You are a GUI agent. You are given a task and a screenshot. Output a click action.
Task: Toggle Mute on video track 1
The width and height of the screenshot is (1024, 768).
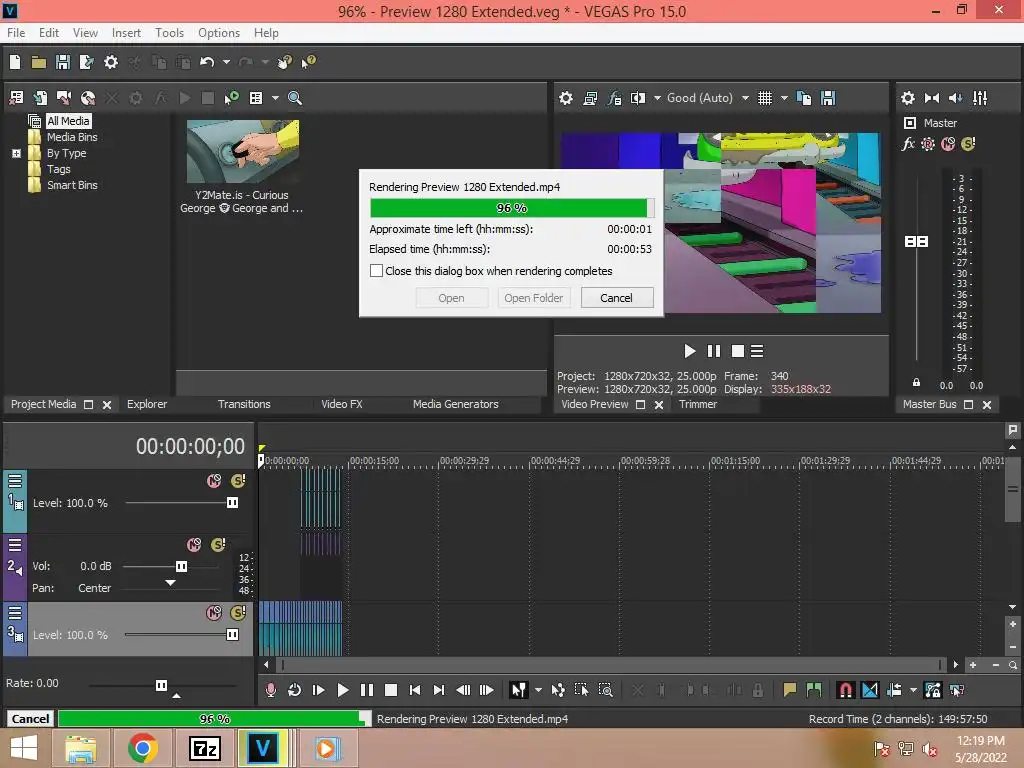click(214, 481)
